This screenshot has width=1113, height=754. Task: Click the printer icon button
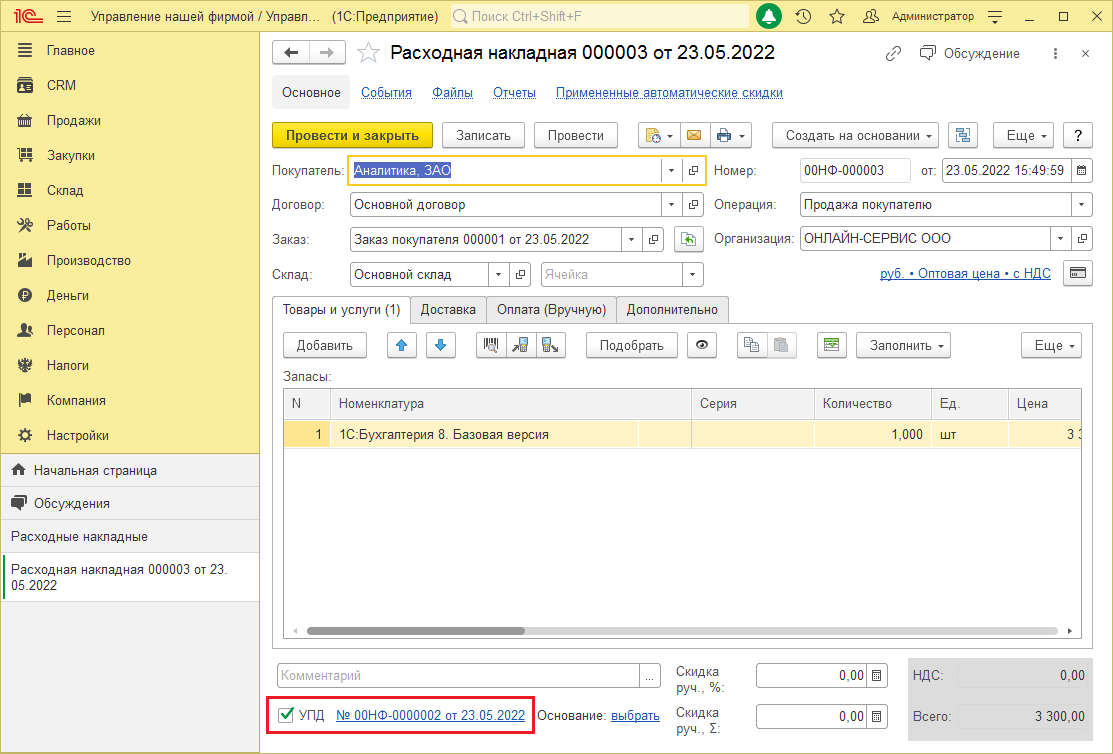tap(724, 135)
